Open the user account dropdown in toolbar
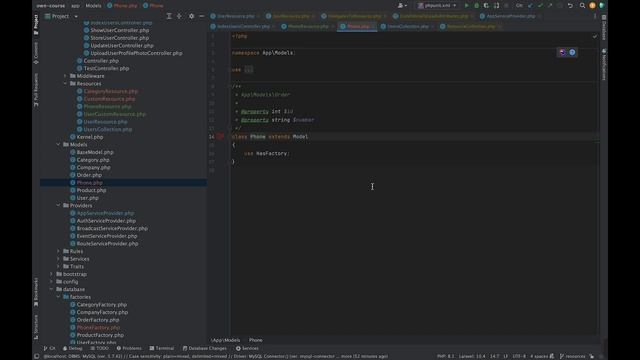 pos(402,6)
